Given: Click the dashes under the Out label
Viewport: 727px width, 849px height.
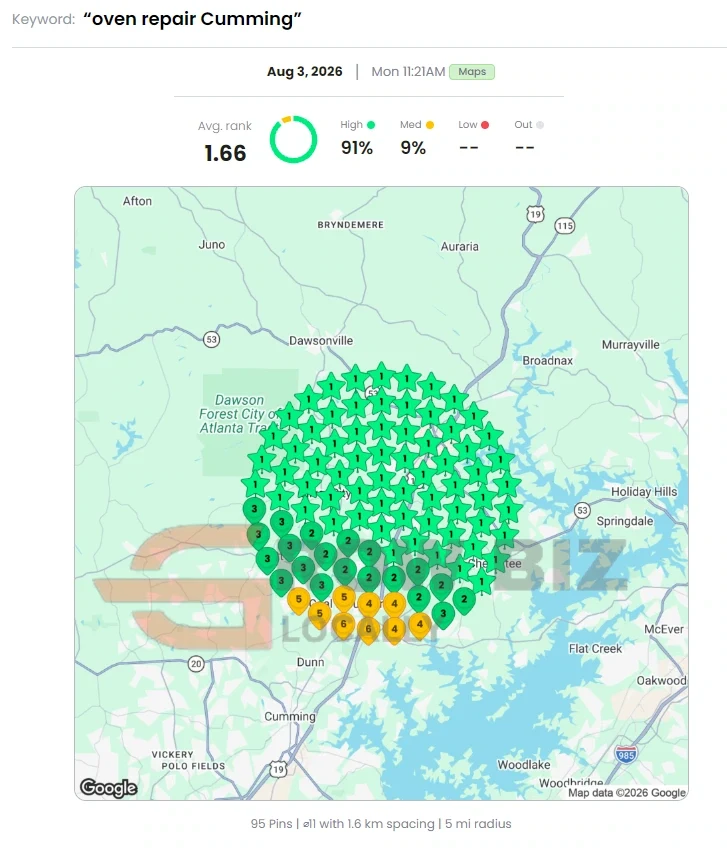Looking at the screenshot, I should pos(525,147).
